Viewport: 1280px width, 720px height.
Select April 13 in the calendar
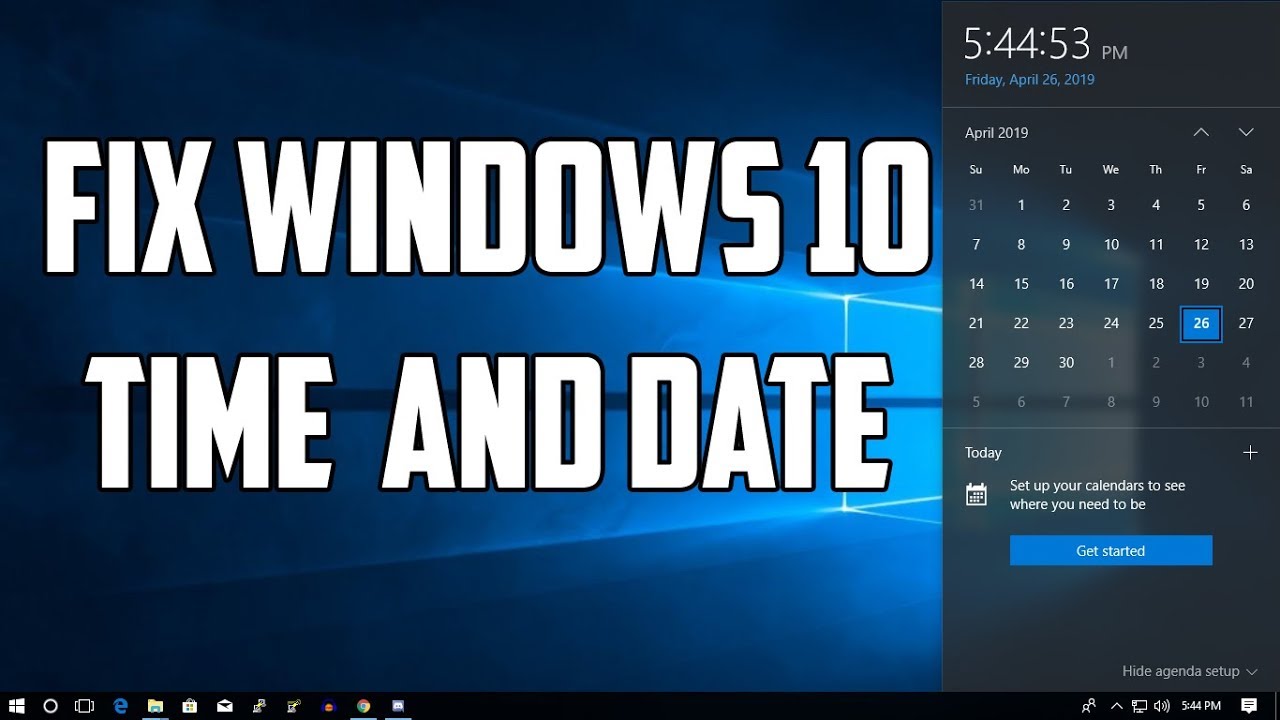(1246, 244)
